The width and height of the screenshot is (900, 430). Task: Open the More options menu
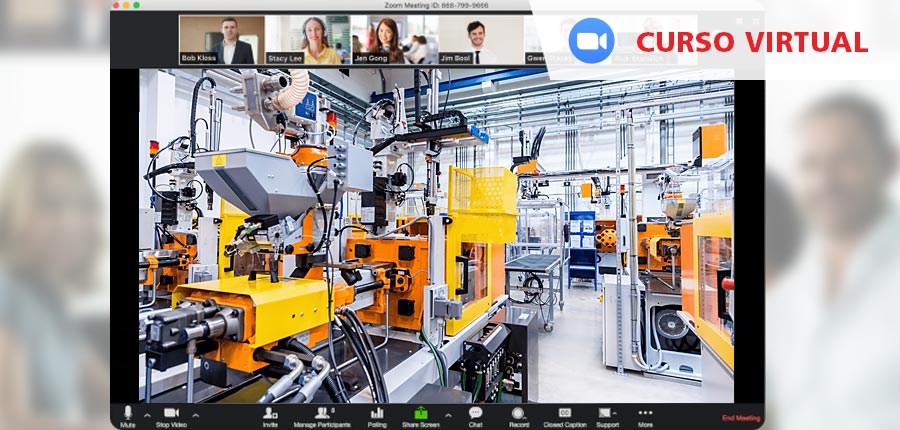click(645, 414)
